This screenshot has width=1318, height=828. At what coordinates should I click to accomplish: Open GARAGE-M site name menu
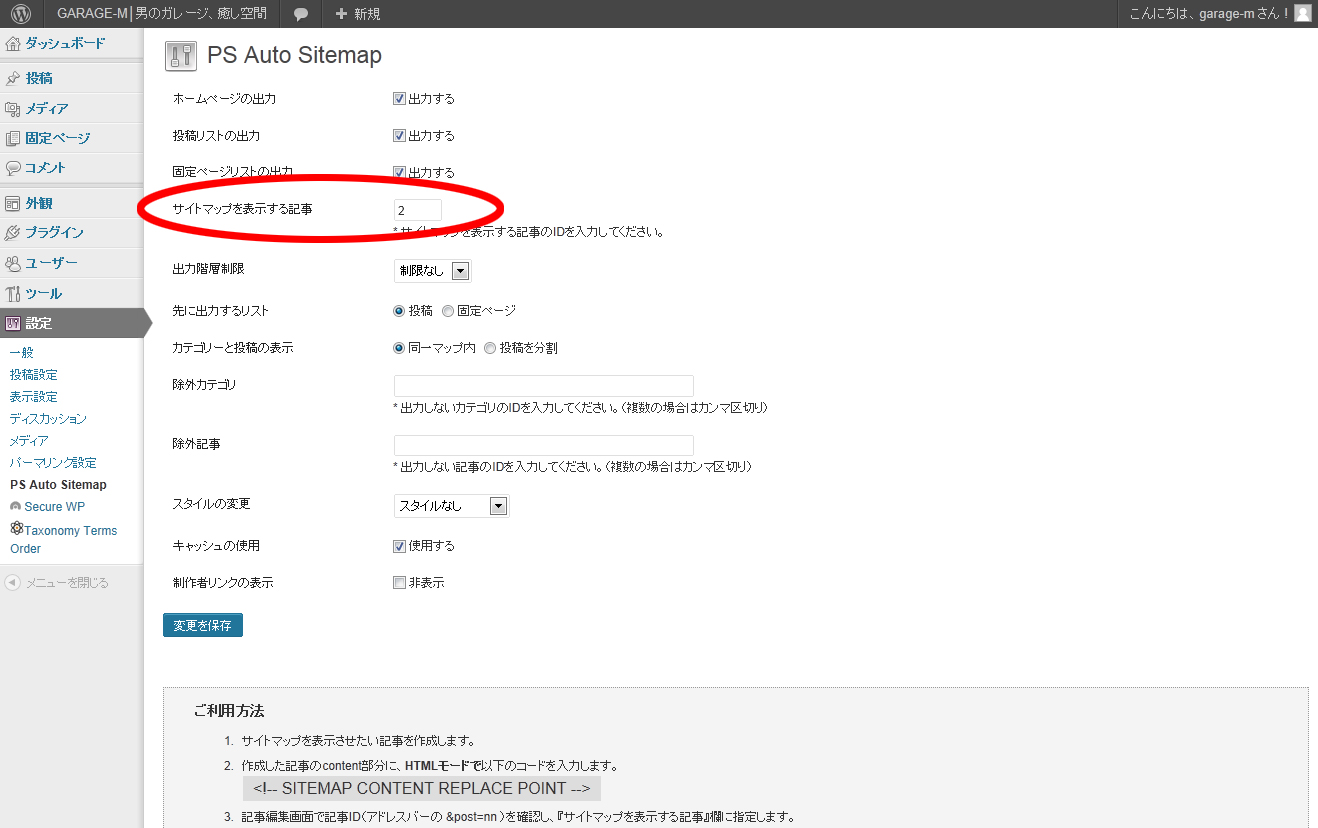162,14
